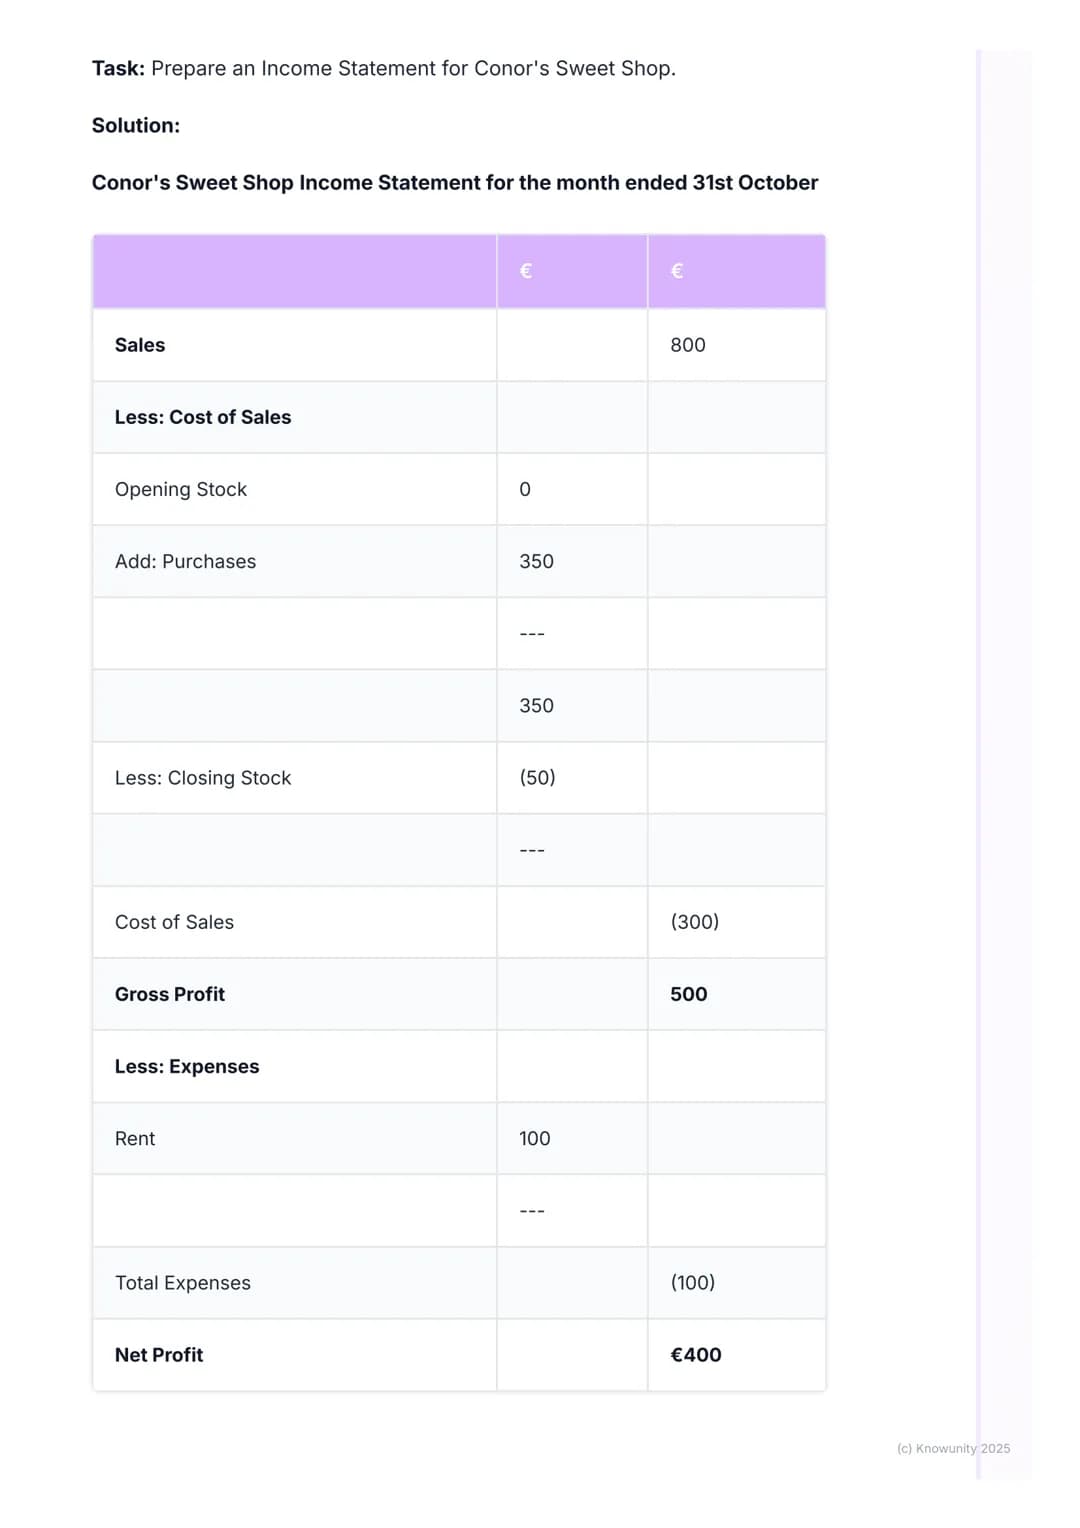Screen dimensions: 1080x1528
Task: Click the Rent expense 100 value
Action: [535, 1138]
